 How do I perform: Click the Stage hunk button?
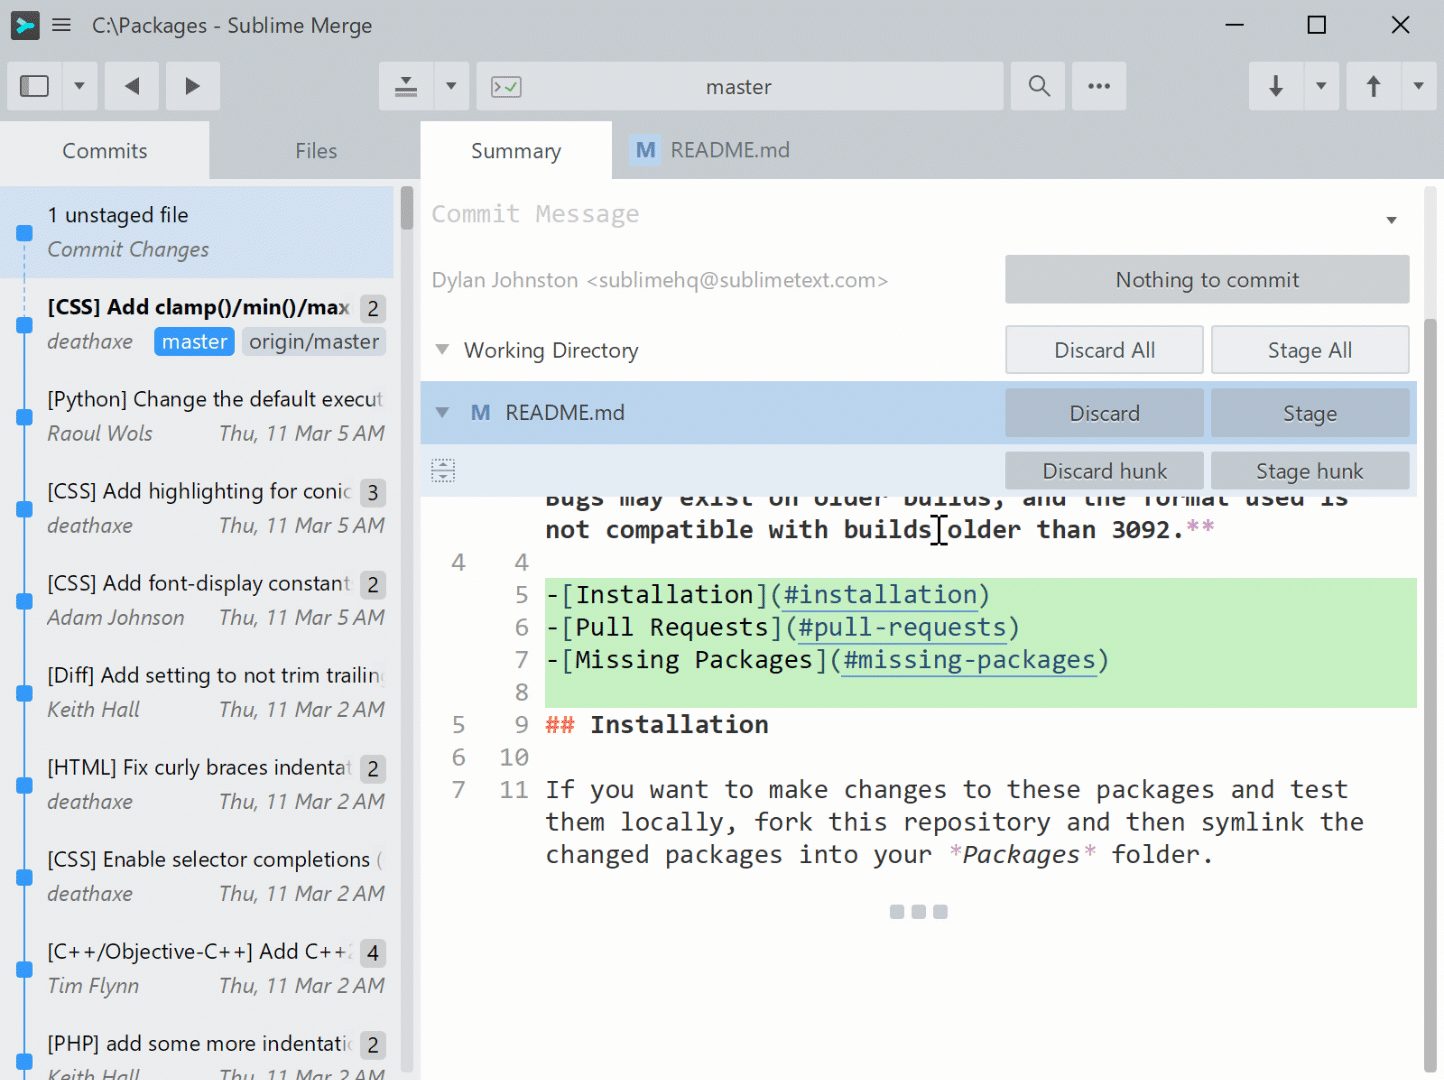pyautogui.click(x=1310, y=471)
